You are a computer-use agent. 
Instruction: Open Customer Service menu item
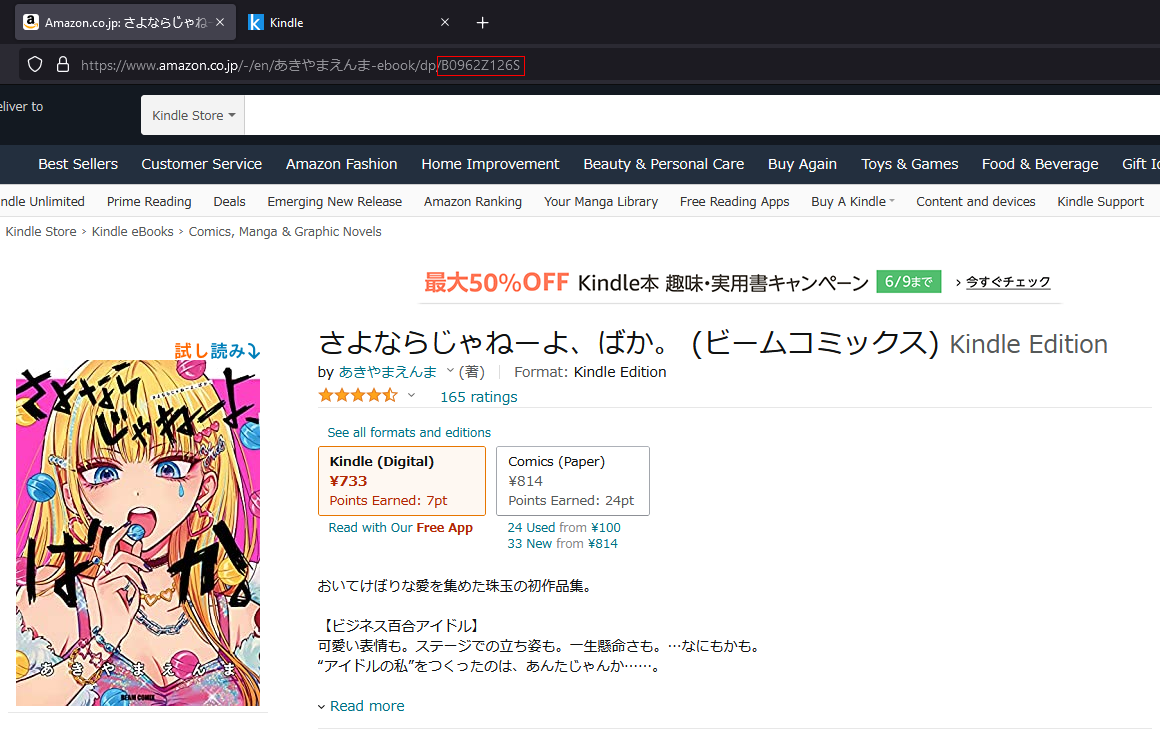201,164
